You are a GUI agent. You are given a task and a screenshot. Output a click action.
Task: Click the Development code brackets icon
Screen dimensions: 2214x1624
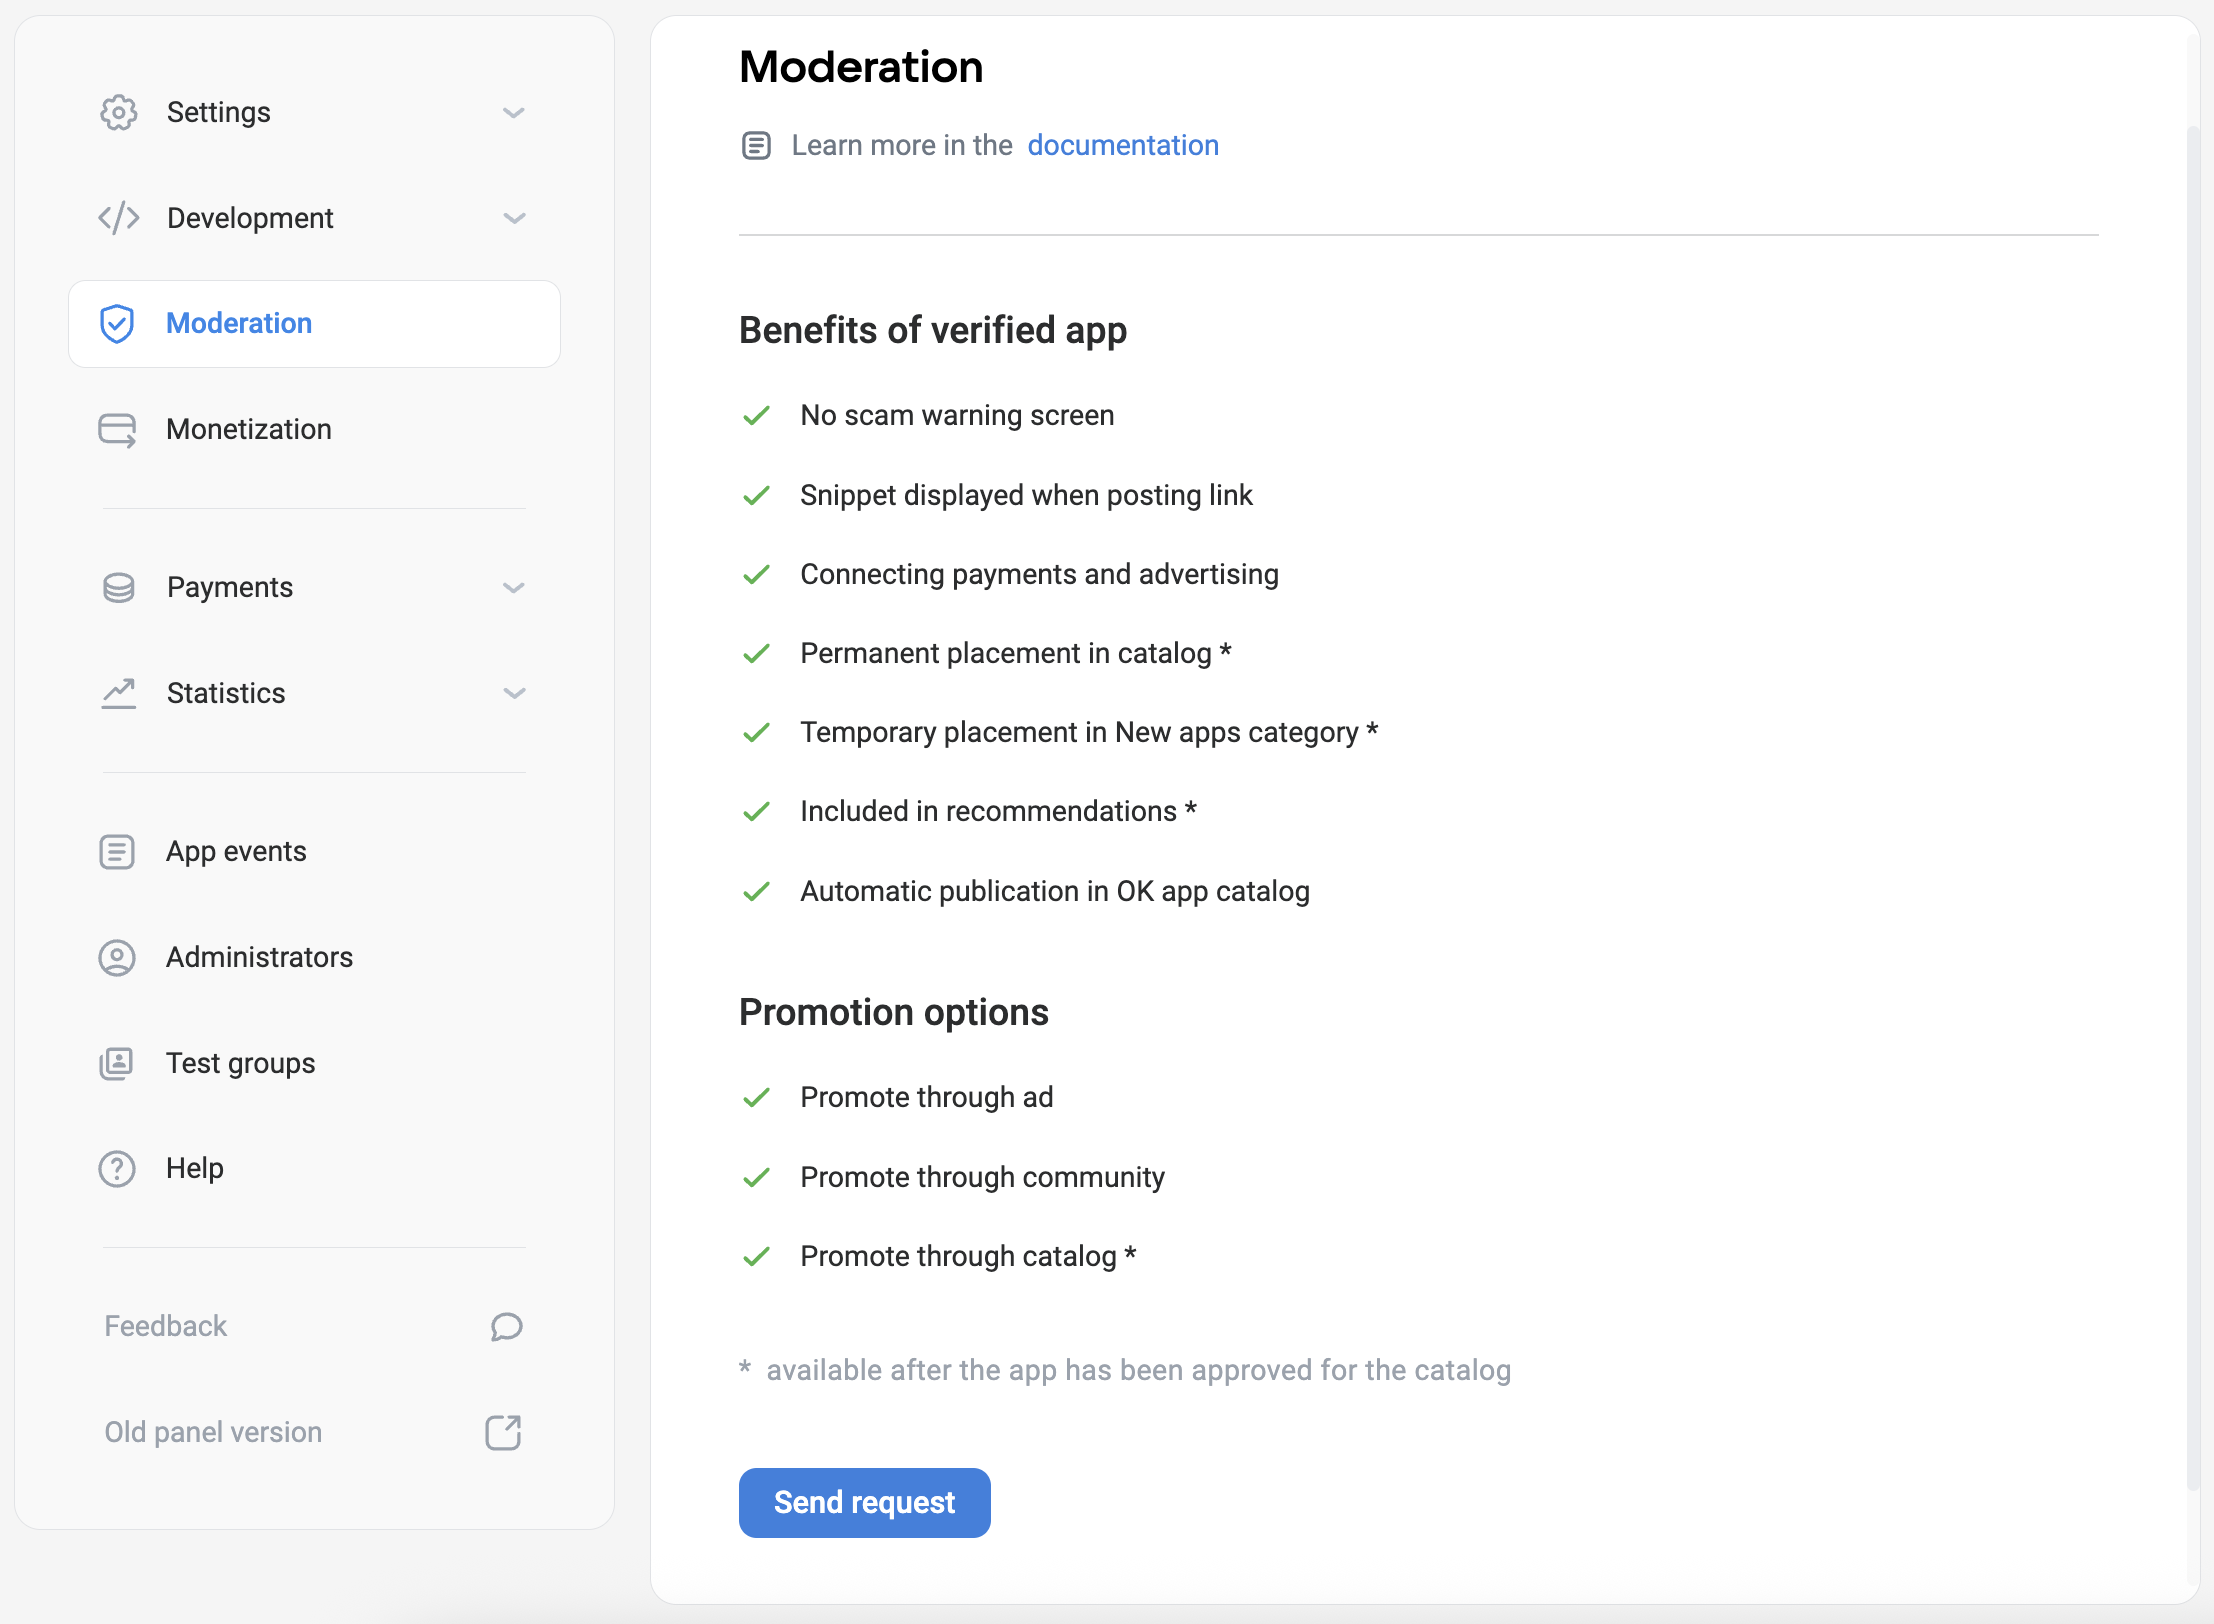[x=118, y=218]
